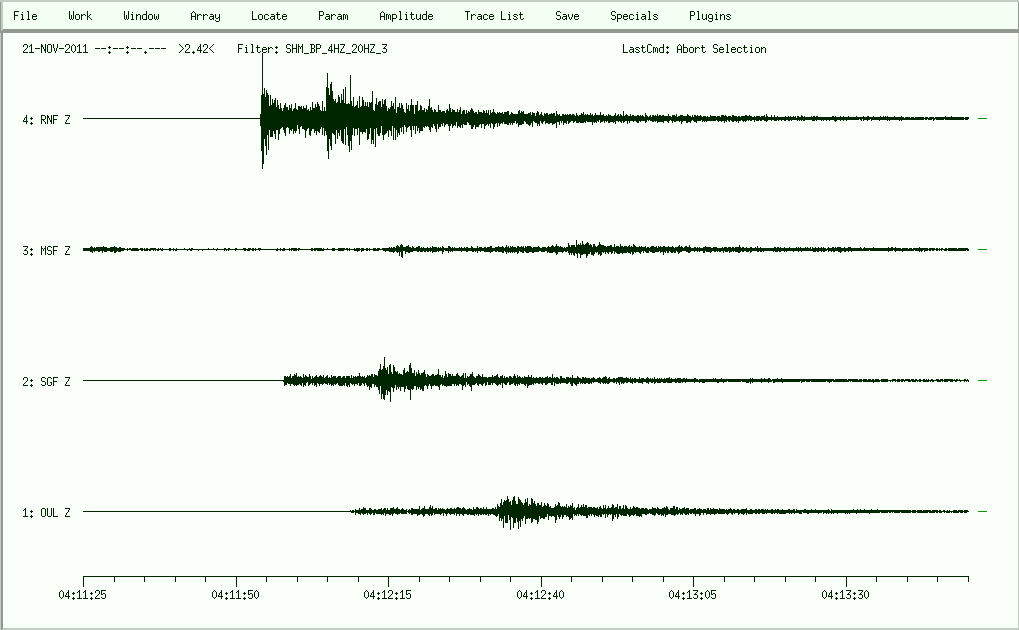Open the Save menu

(567, 16)
